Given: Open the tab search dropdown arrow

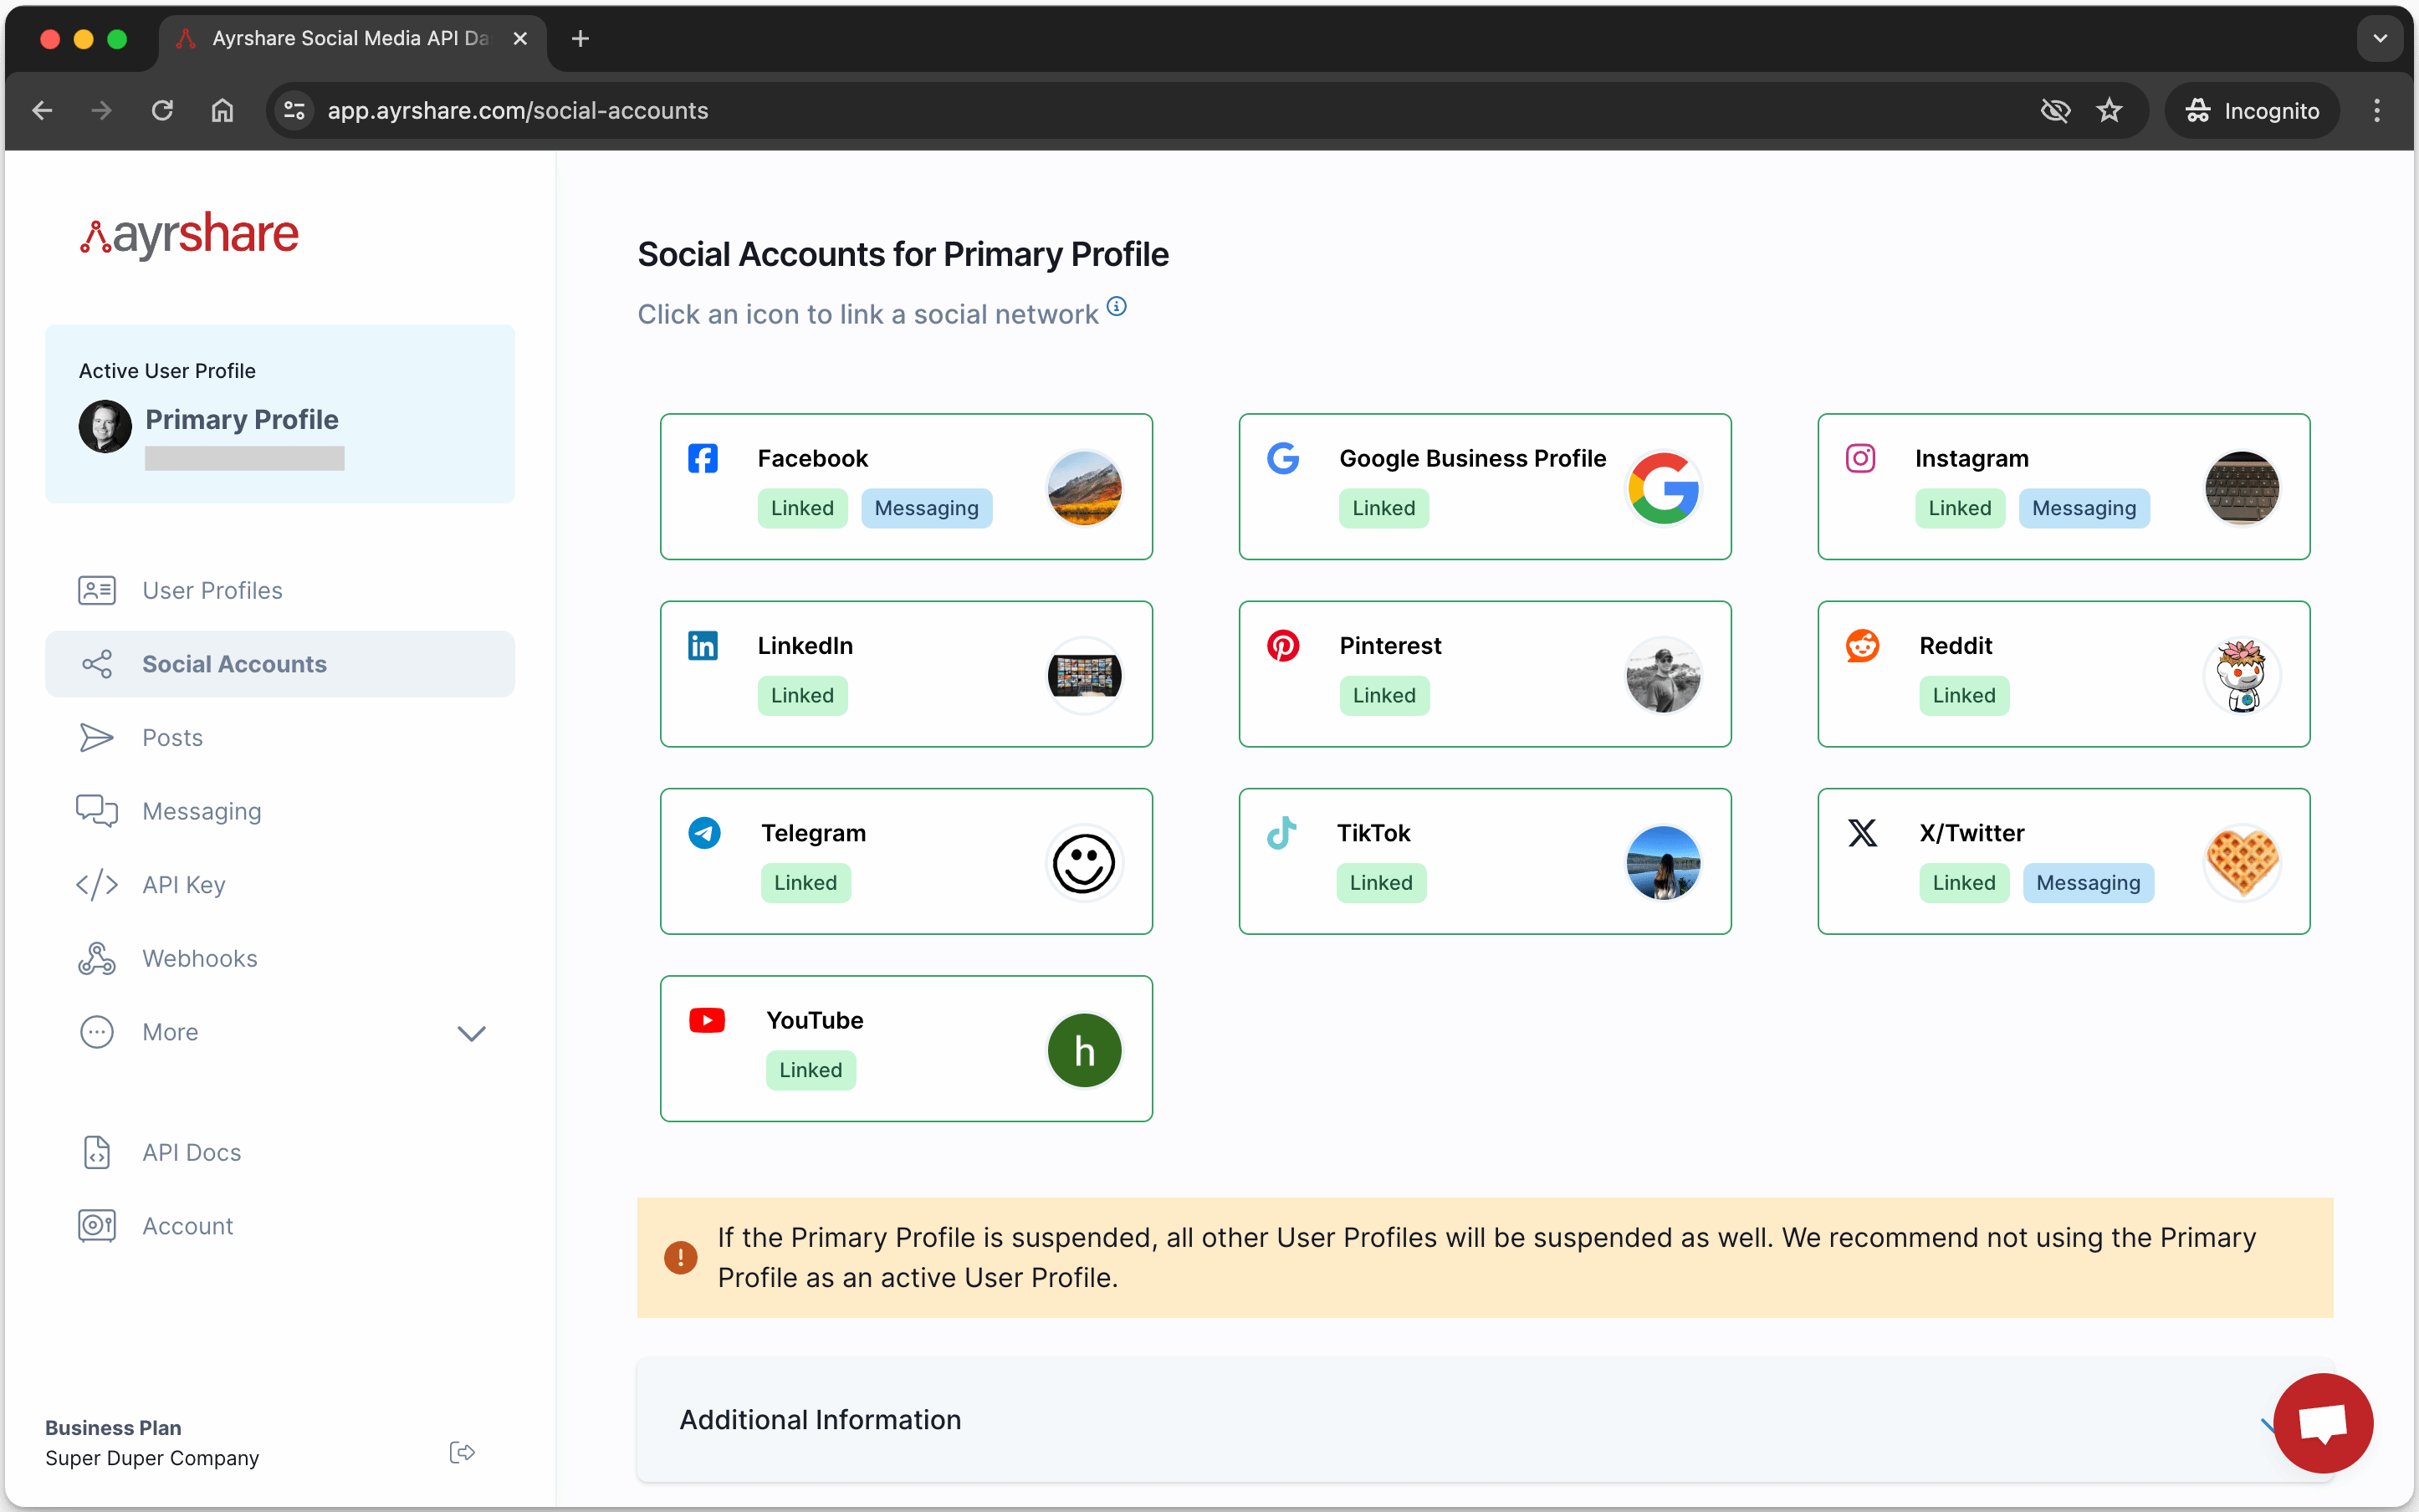Looking at the screenshot, I should pos(2380,38).
